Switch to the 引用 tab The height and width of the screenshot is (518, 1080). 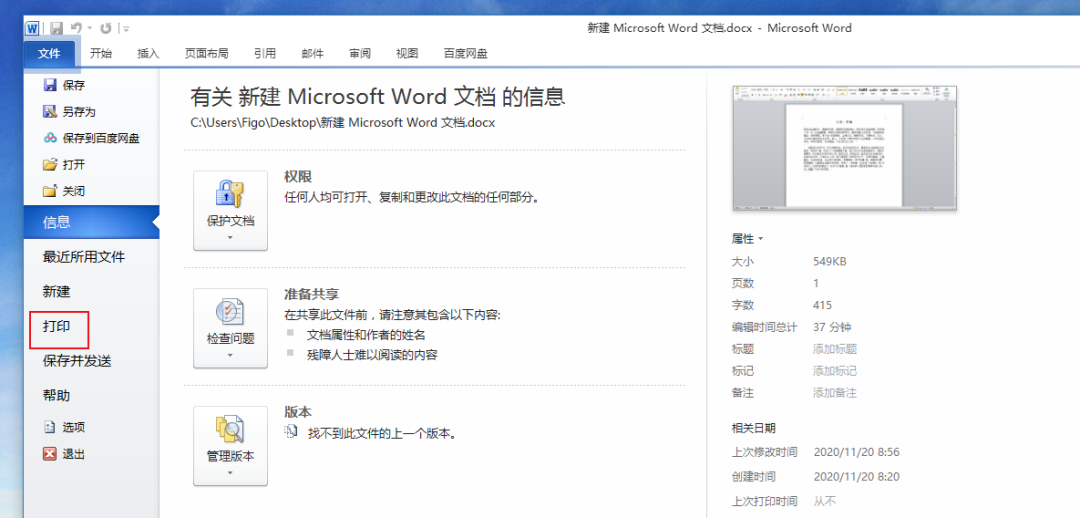(x=264, y=53)
